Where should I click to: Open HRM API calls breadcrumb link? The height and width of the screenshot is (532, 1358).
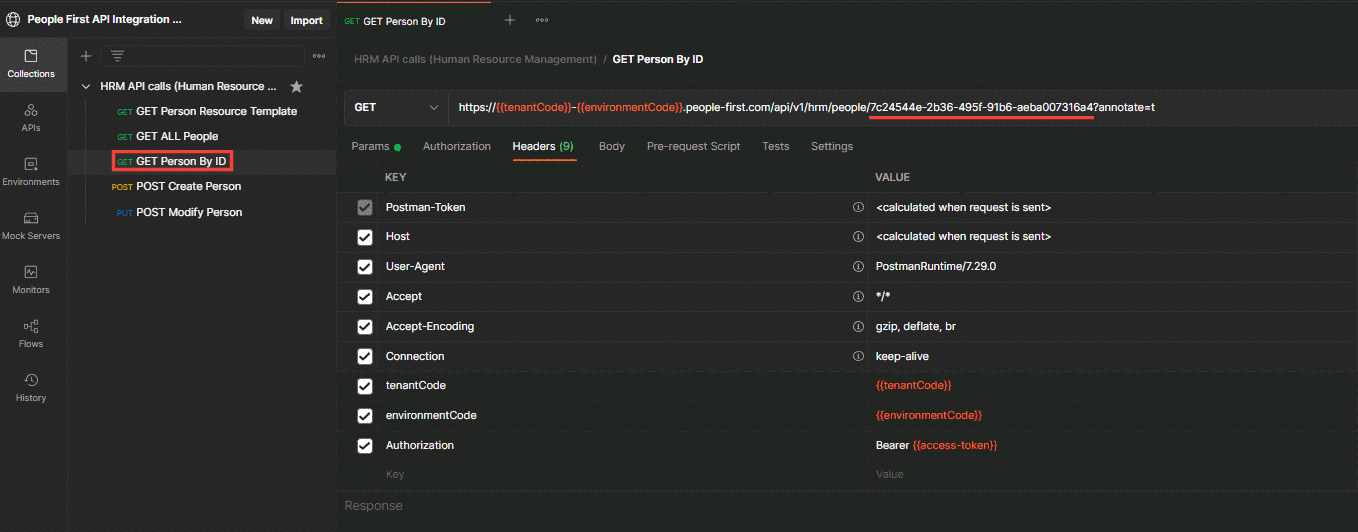[475, 59]
